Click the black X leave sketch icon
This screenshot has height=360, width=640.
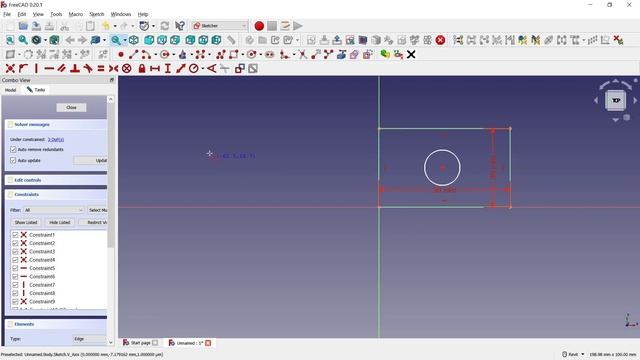tap(411, 54)
